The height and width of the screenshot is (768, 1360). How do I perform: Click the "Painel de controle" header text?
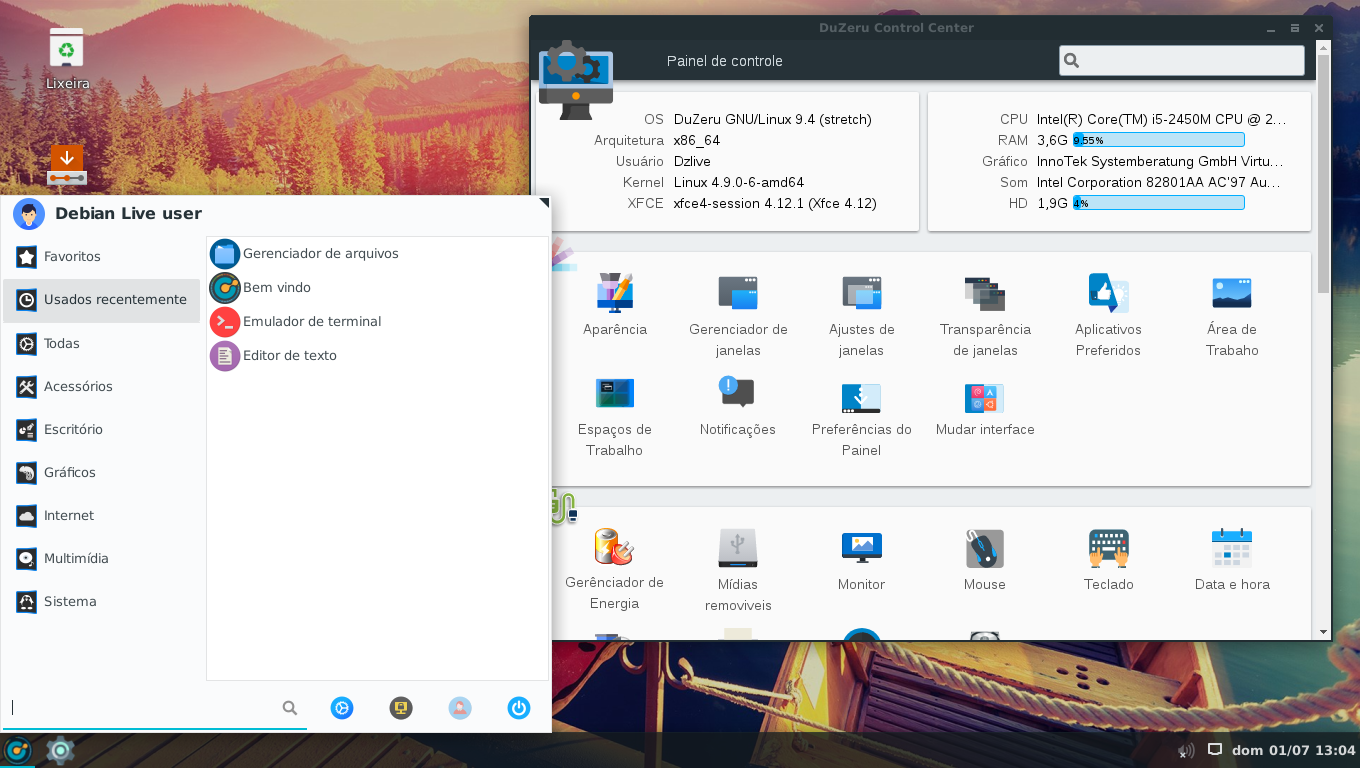point(725,61)
